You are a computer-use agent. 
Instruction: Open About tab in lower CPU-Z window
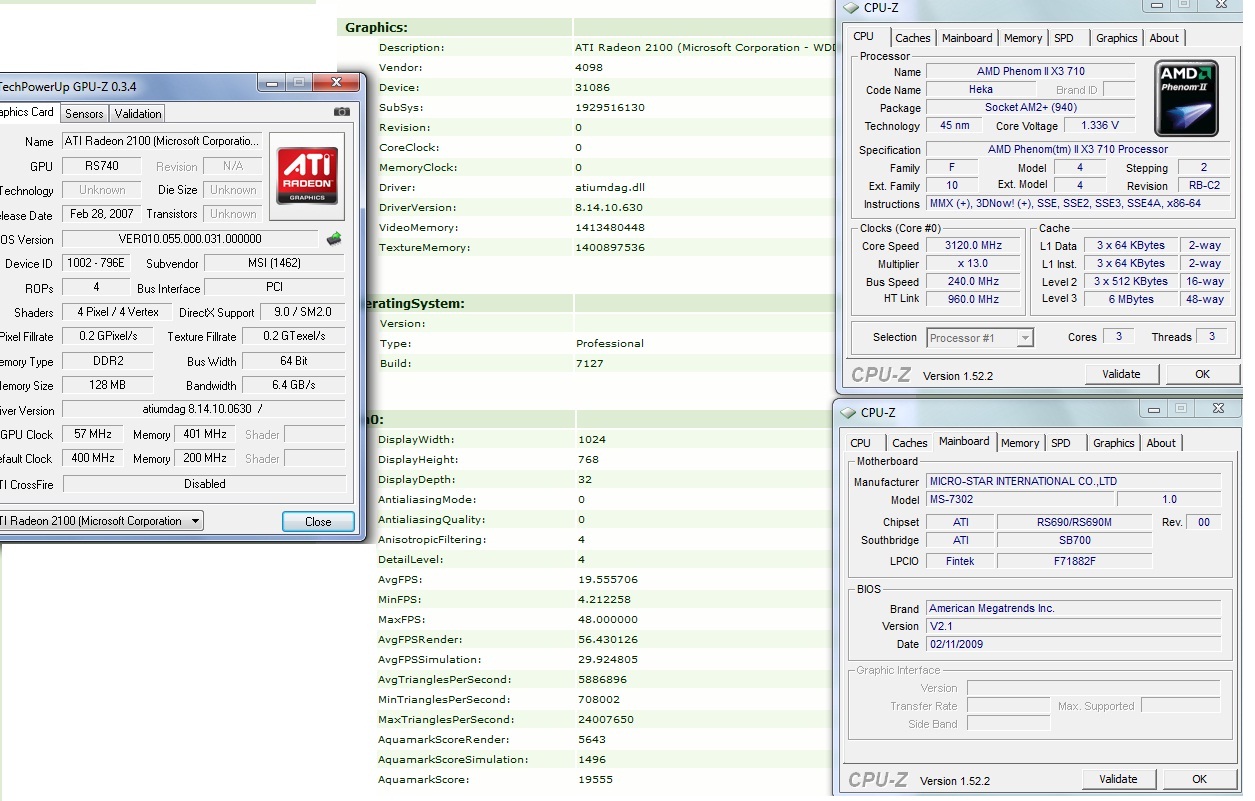click(1161, 443)
